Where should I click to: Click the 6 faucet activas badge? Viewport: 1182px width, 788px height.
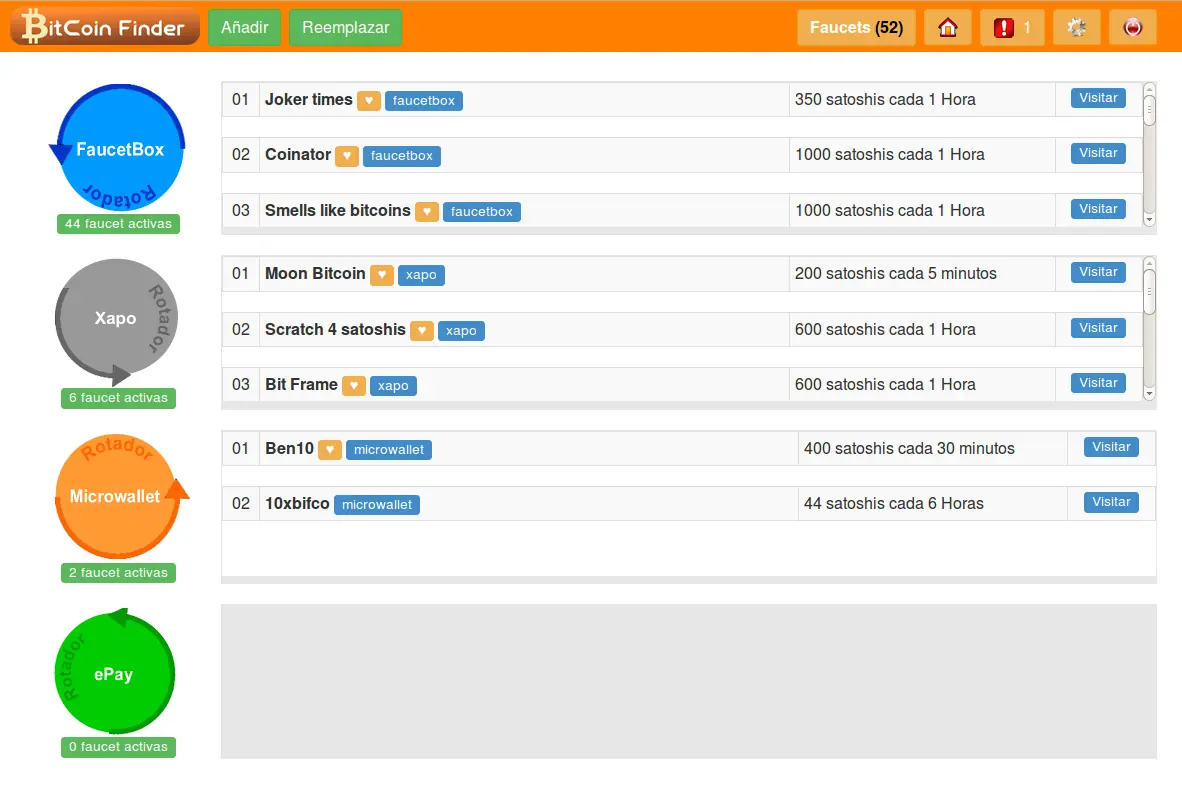[118, 398]
